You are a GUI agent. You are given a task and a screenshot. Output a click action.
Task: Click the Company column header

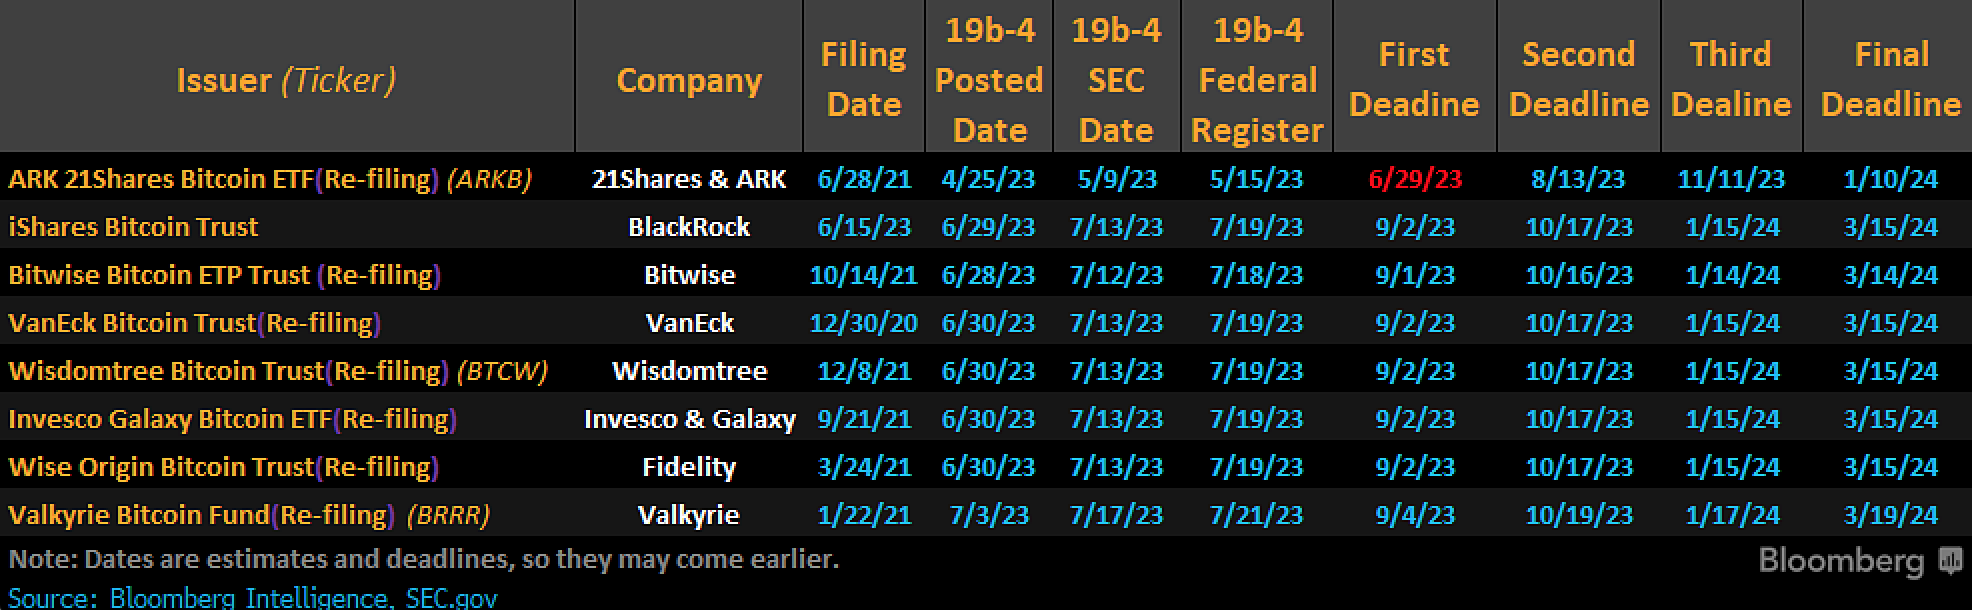click(x=689, y=80)
